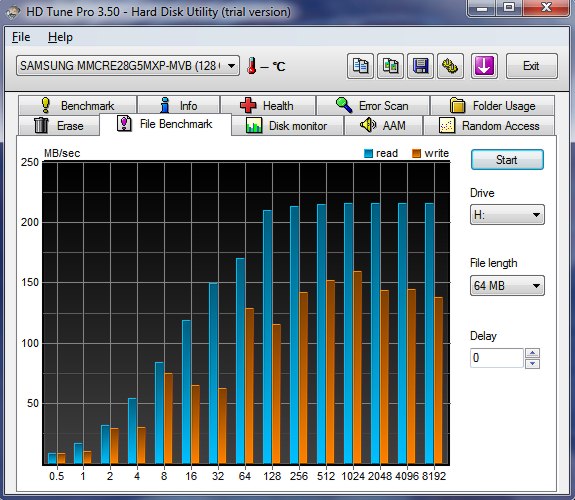
Task: Click the blue read legend swatch
Action: [x=368, y=153]
